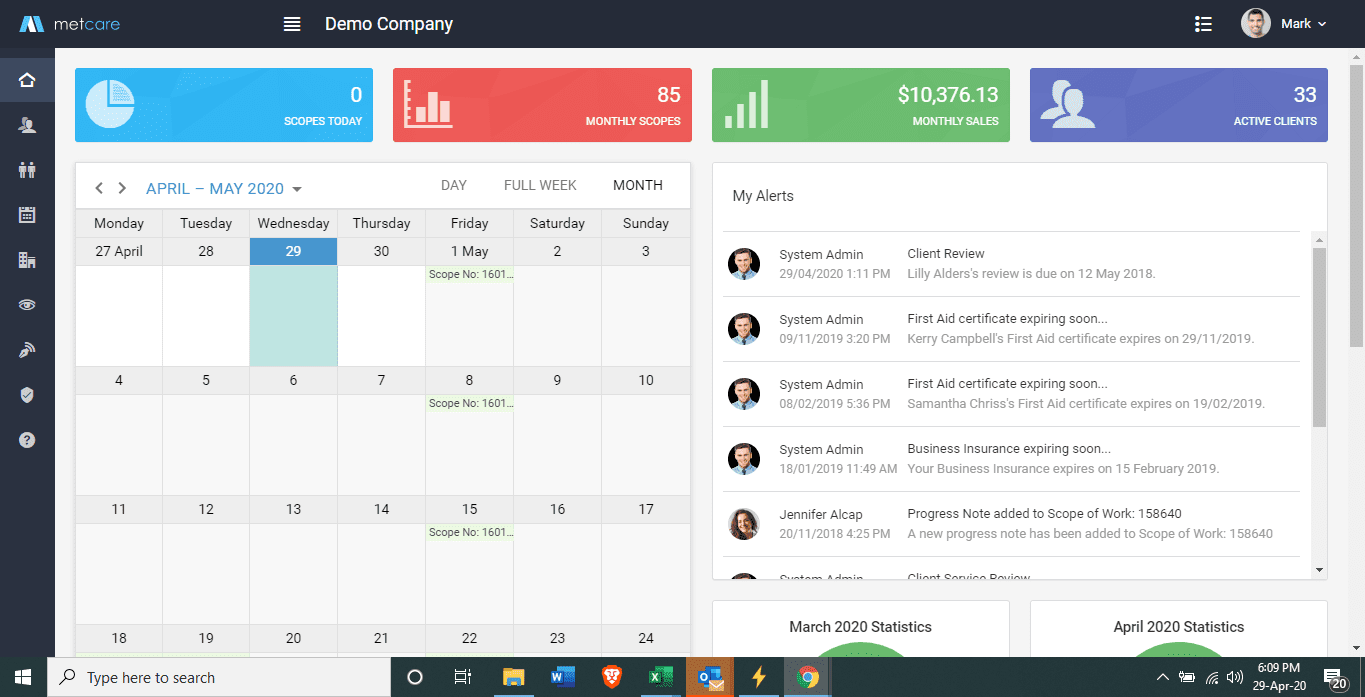Switch the calendar to Day view
The image size is (1365, 697).
click(454, 185)
